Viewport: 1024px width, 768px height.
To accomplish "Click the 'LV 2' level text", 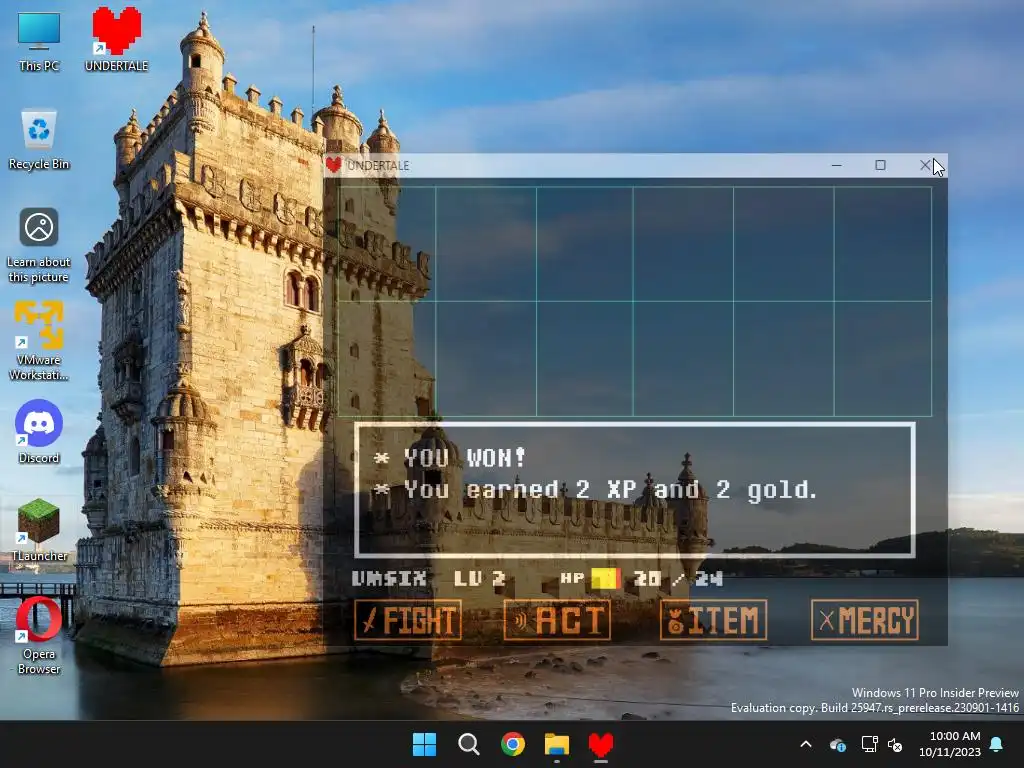I will coord(479,578).
